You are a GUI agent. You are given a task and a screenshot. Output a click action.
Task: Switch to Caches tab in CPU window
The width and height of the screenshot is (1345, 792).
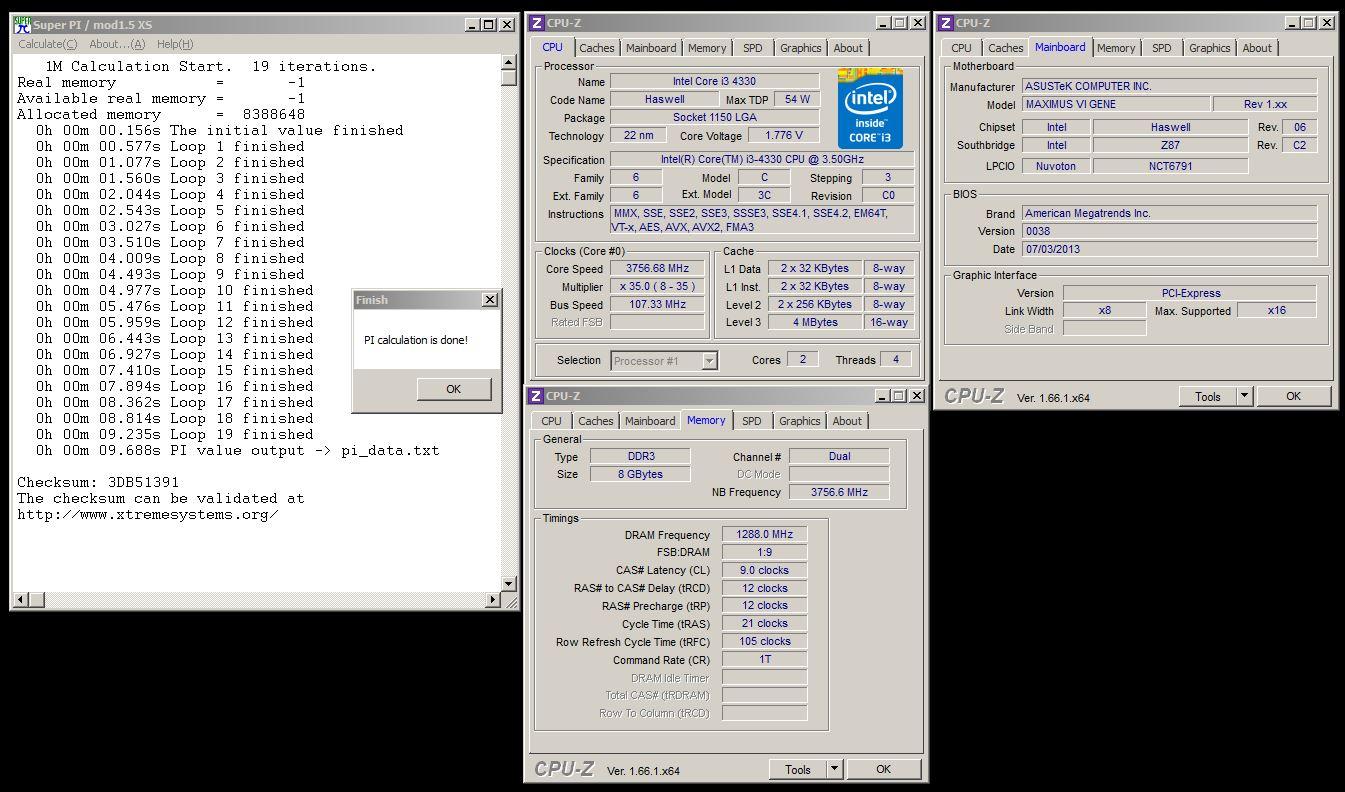597,48
